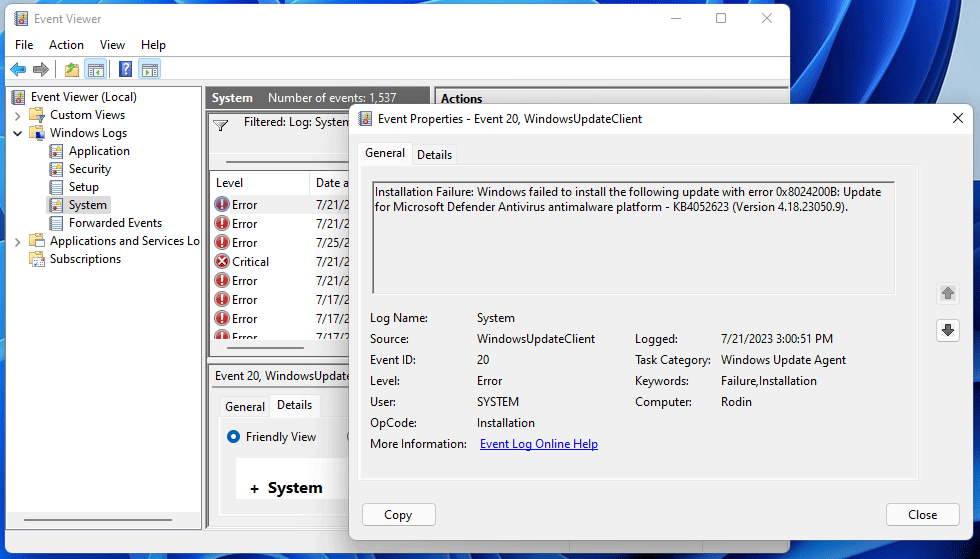Image resolution: width=980 pixels, height=559 pixels.
Task: Click the Forward arrow toolbar icon
Action: (x=41, y=69)
